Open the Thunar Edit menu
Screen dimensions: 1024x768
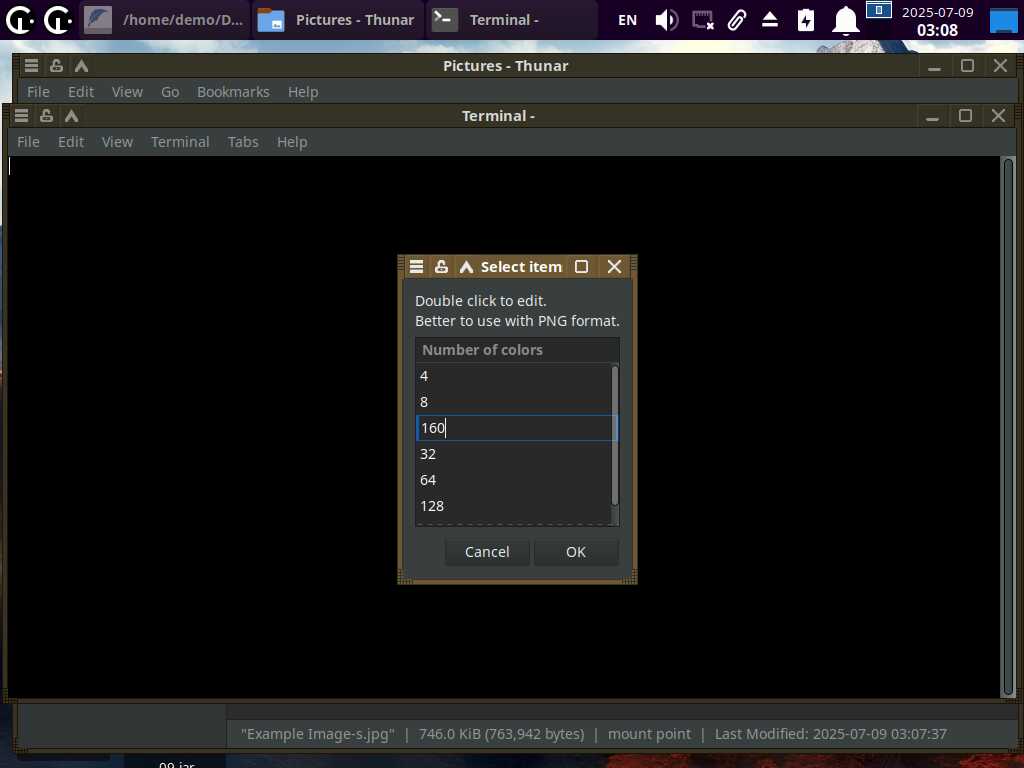[81, 92]
